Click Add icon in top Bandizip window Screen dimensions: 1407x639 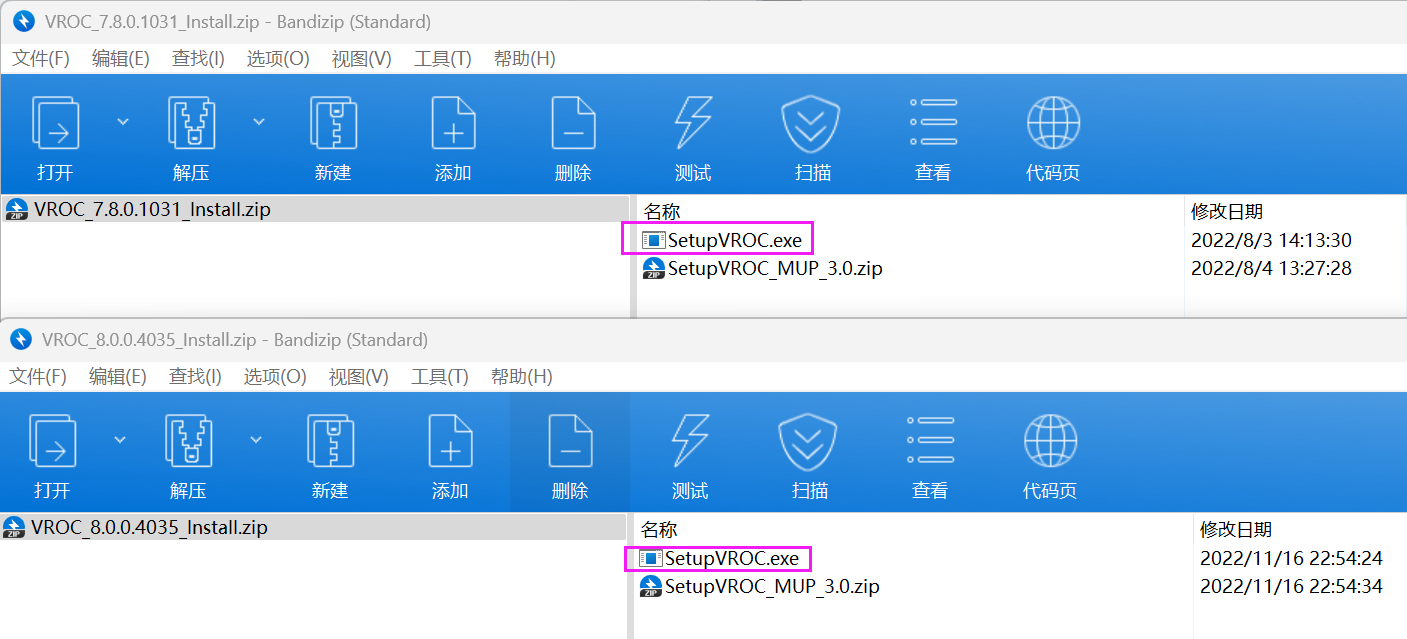pos(453,124)
